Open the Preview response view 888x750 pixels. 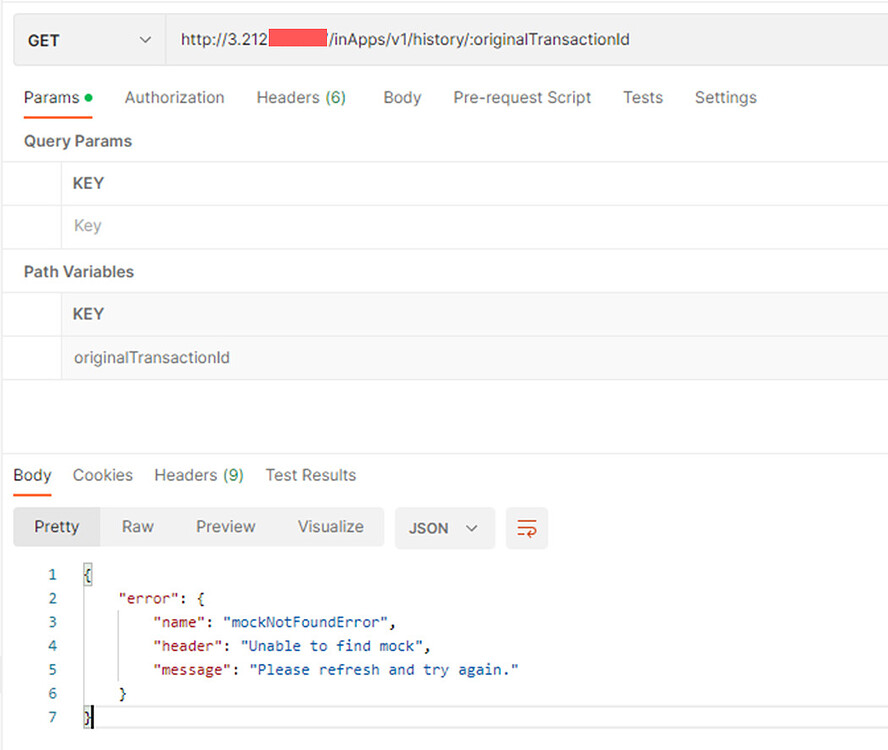225,526
